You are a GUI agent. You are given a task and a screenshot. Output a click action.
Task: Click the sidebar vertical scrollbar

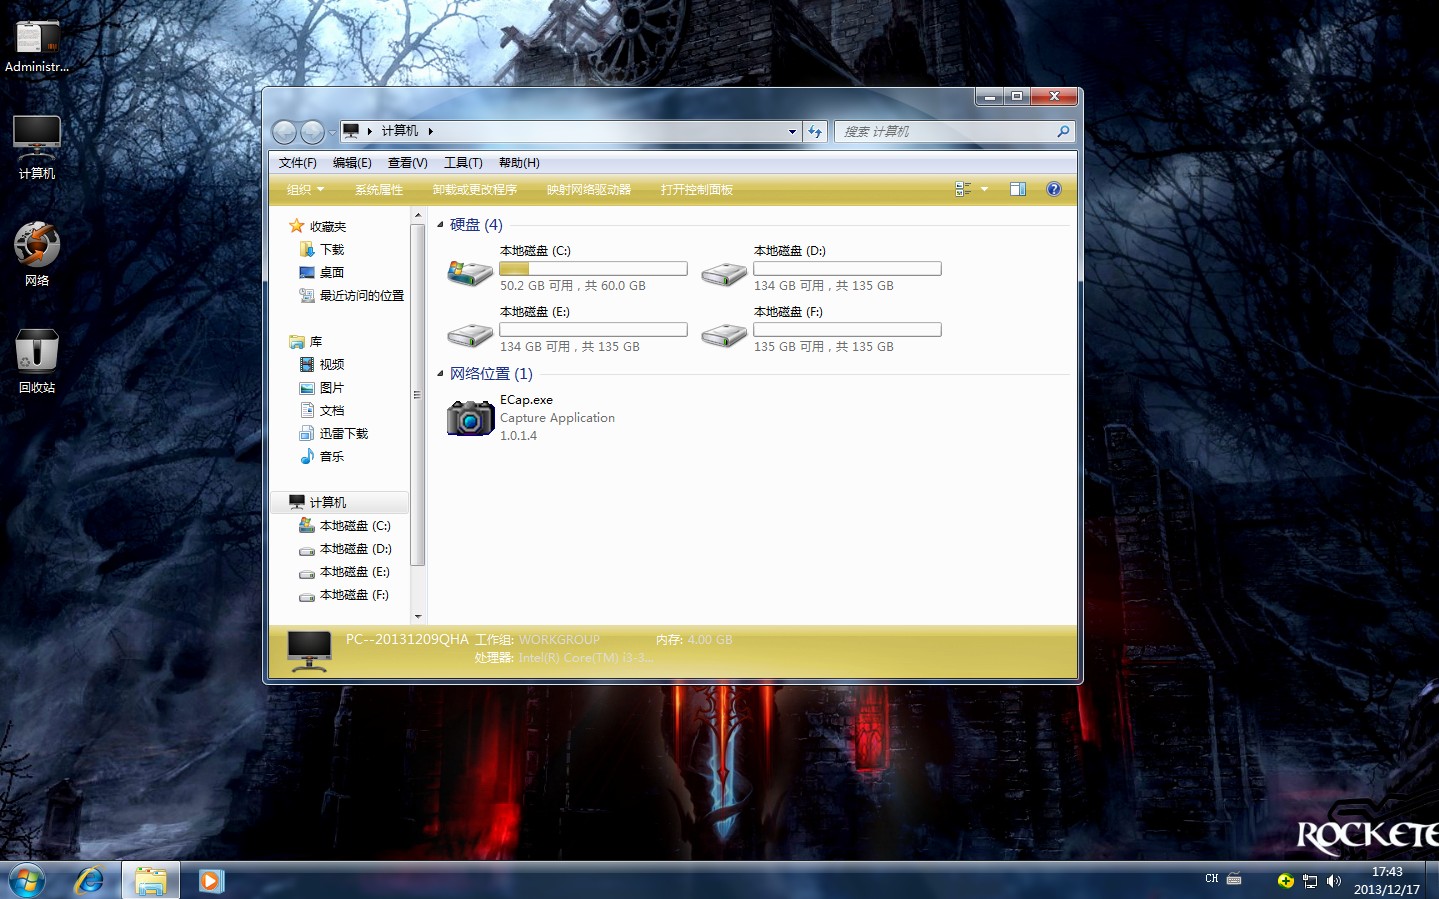(x=418, y=394)
